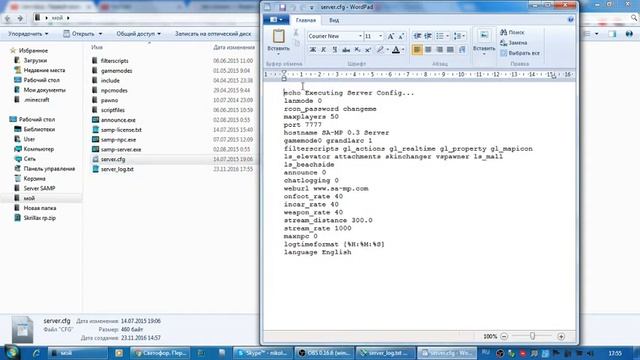Screen dimensions: 640x360
Task: Sort files by the Имя column header
Action: (x=97, y=48)
